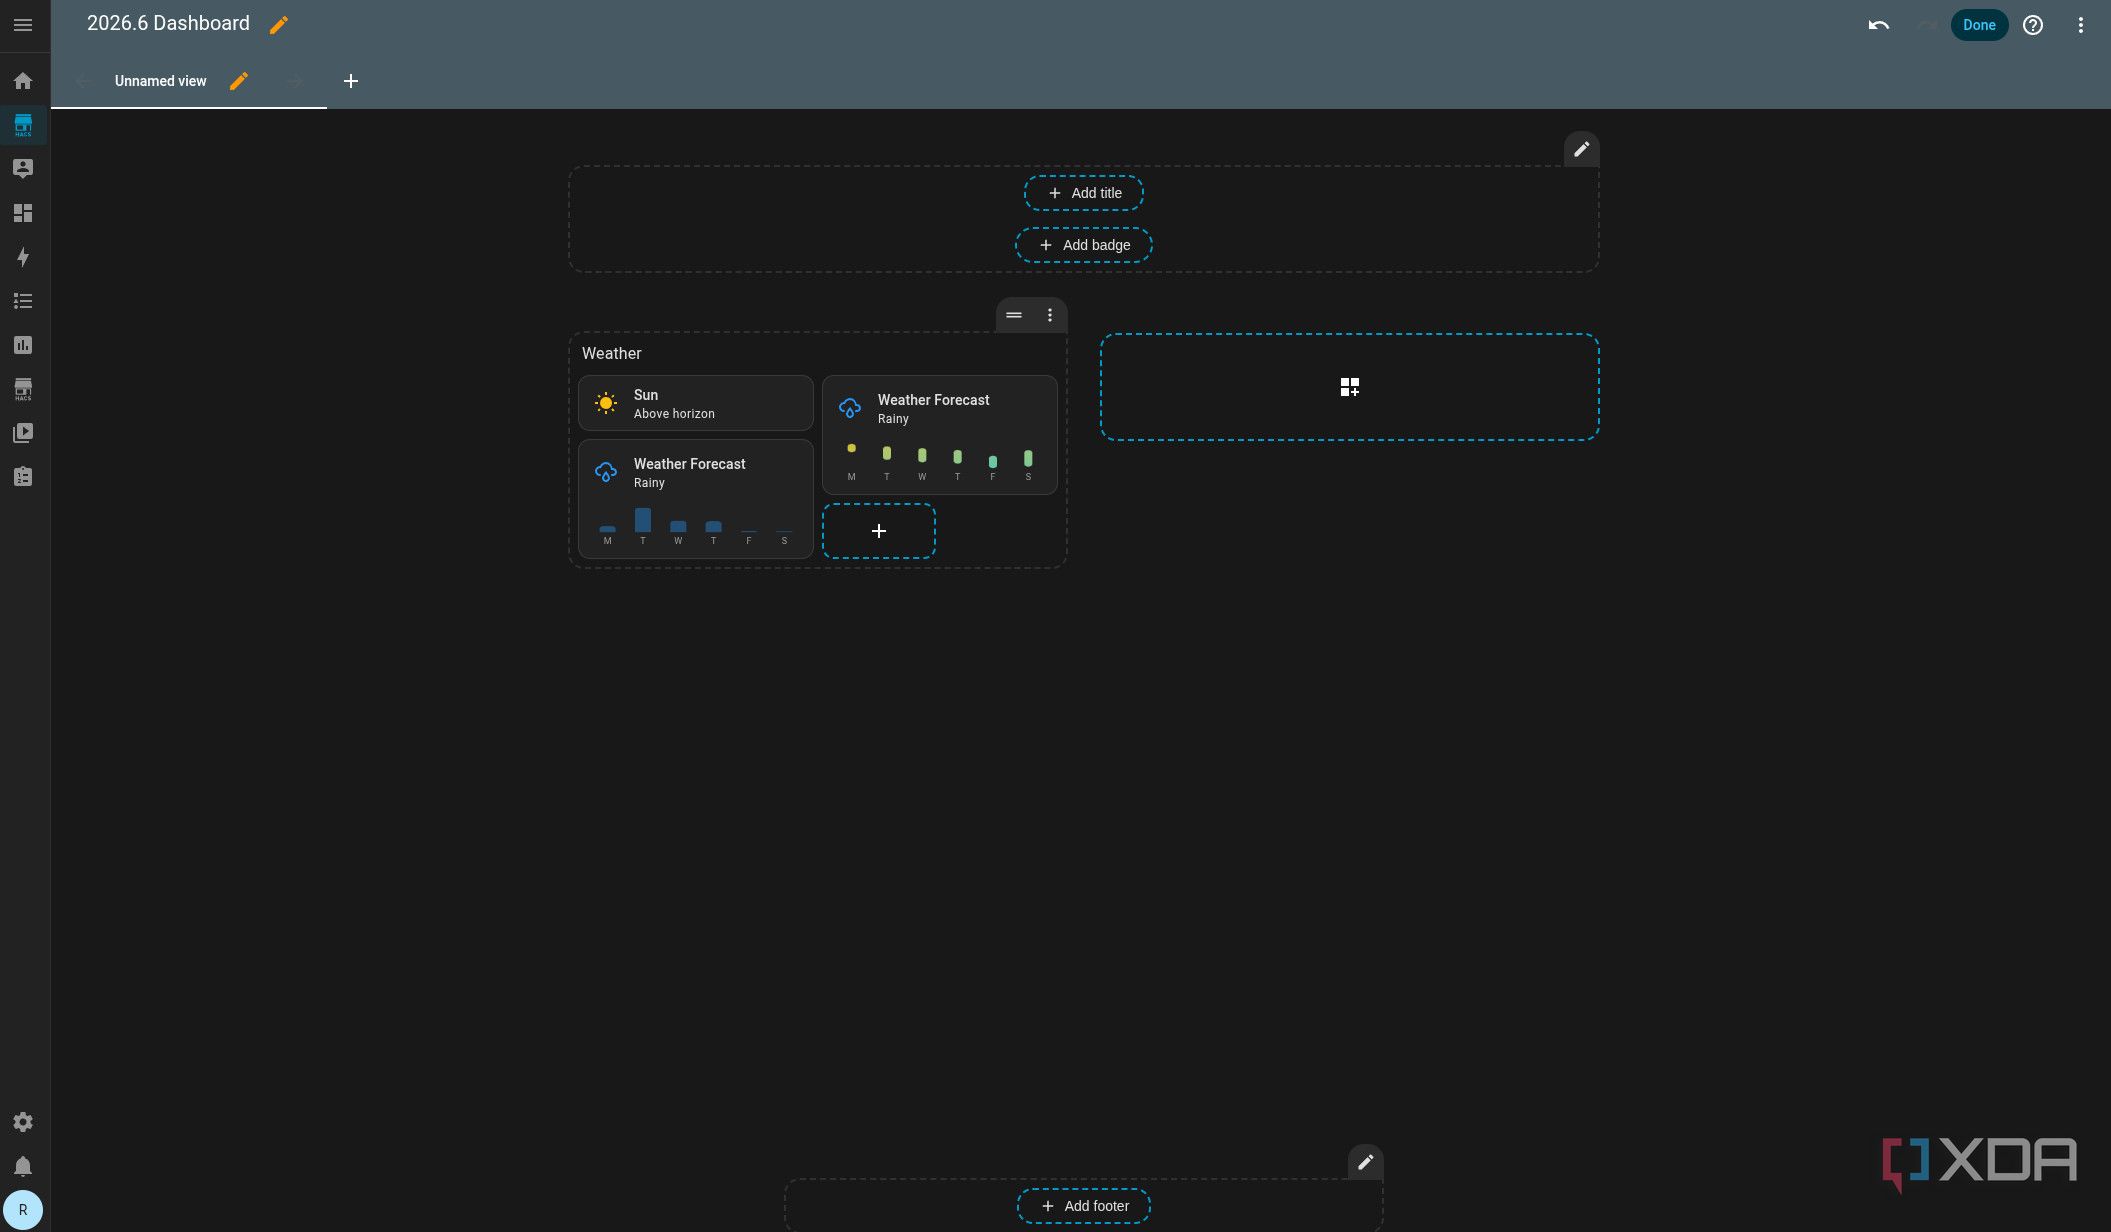2111x1232 pixels.
Task: Open the lower HACS sidebar icon
Action: pos(23,389)
